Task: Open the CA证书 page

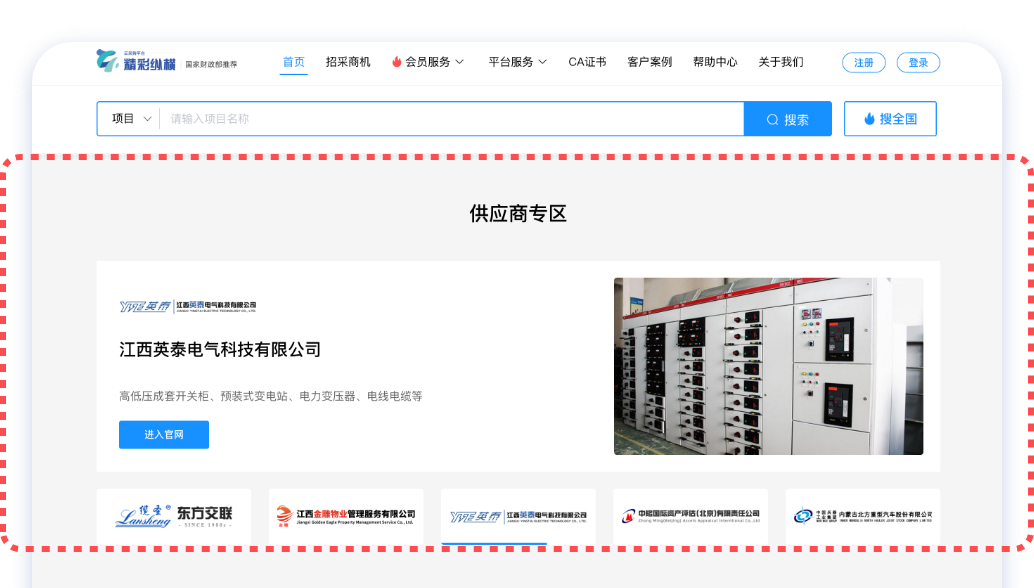Action: (587, 62)
